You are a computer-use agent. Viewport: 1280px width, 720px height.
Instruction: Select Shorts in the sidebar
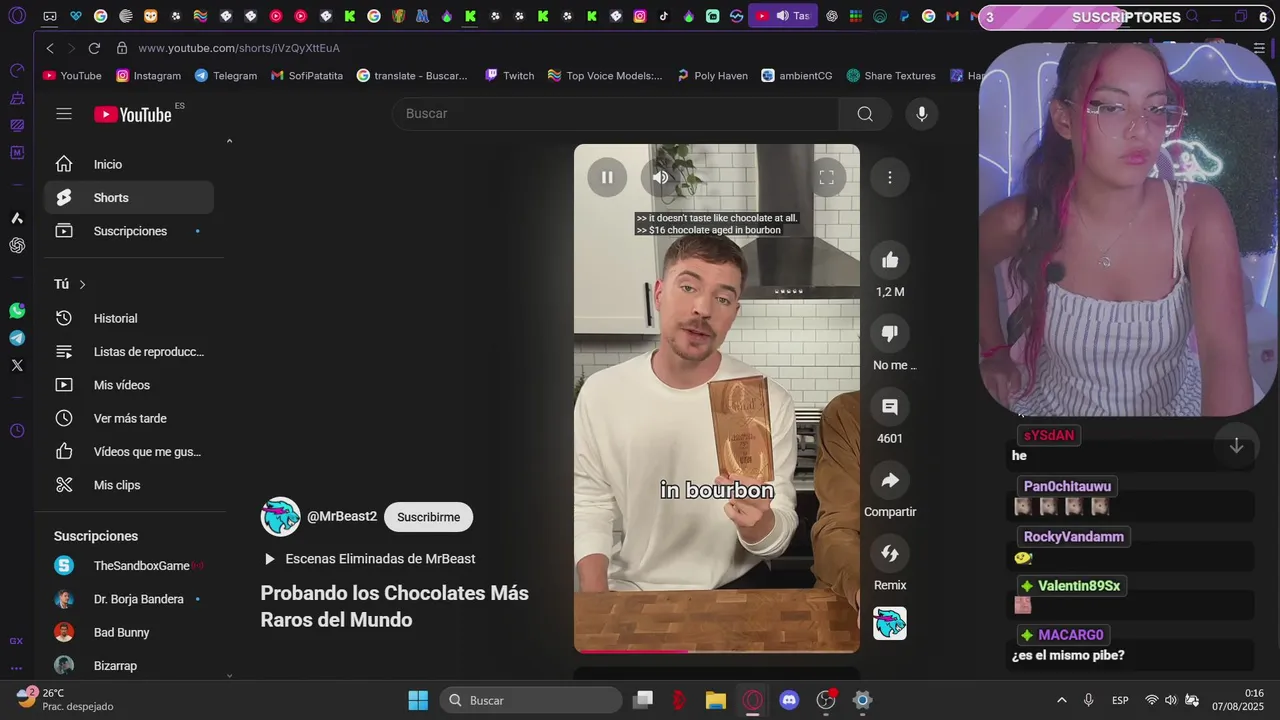pos(129,197)
